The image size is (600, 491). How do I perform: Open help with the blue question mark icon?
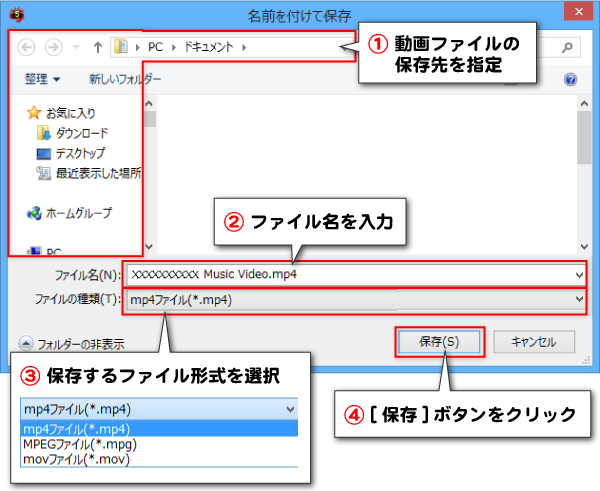point(570,79)
